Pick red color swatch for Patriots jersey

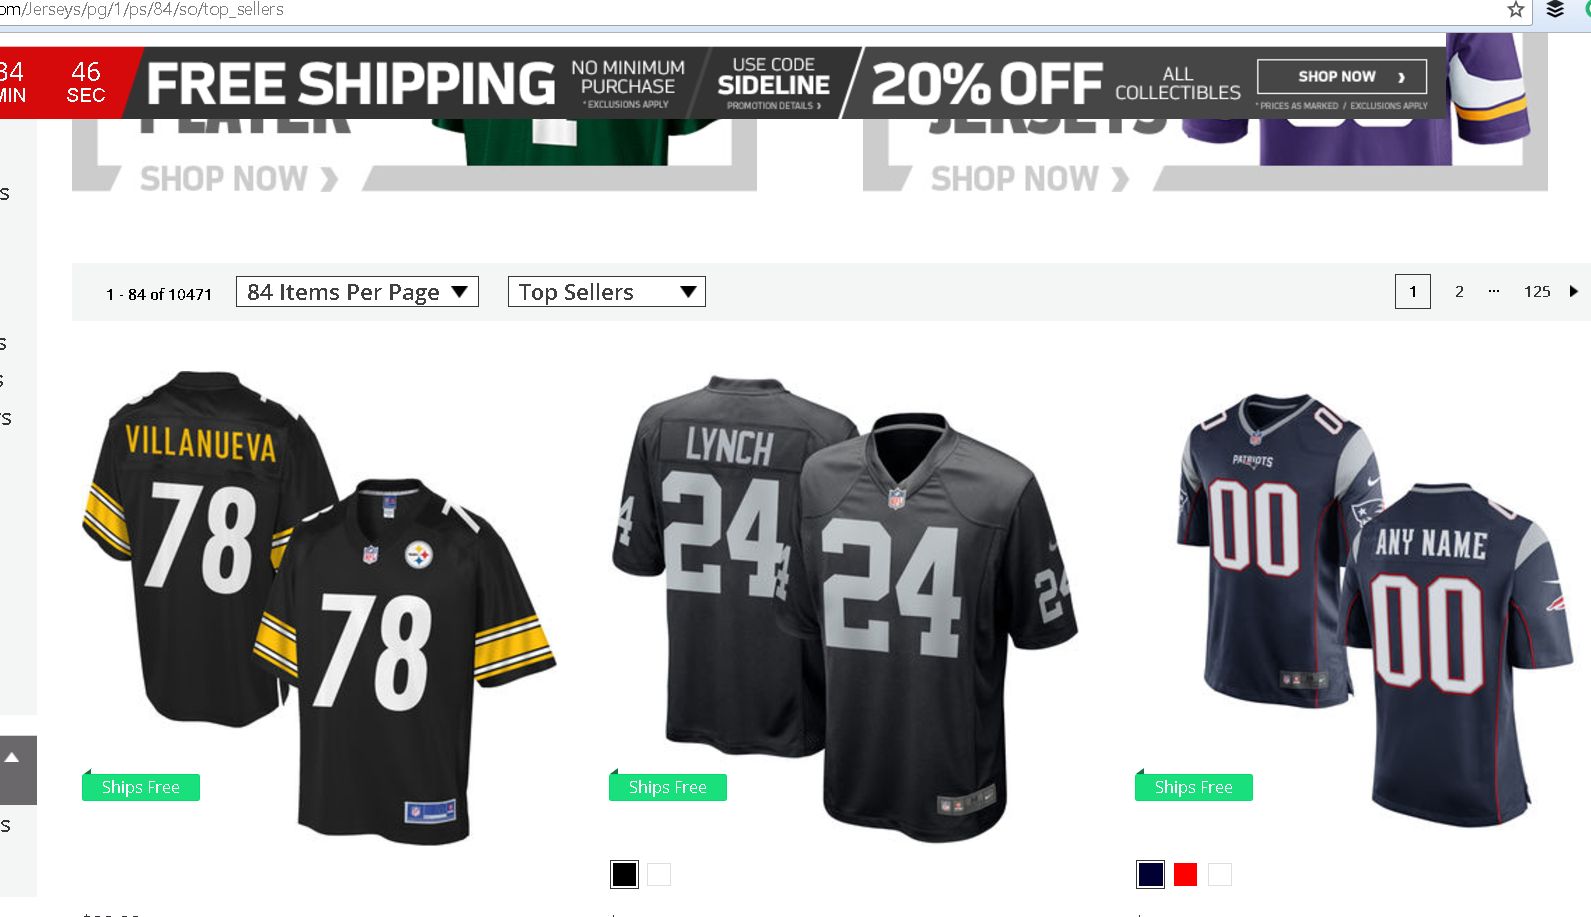1185,875
